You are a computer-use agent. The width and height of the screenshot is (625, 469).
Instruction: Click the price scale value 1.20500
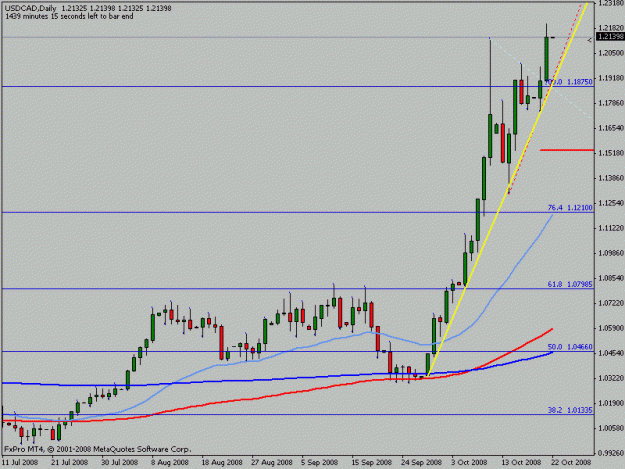click(611, 53)
